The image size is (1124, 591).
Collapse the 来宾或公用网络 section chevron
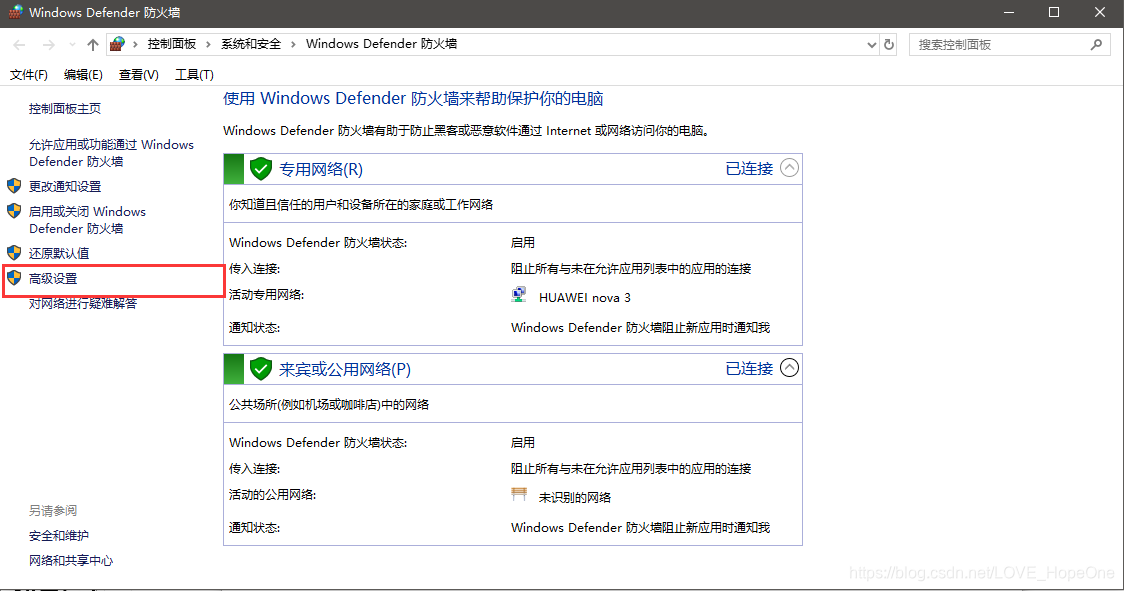tap(789, 368)
